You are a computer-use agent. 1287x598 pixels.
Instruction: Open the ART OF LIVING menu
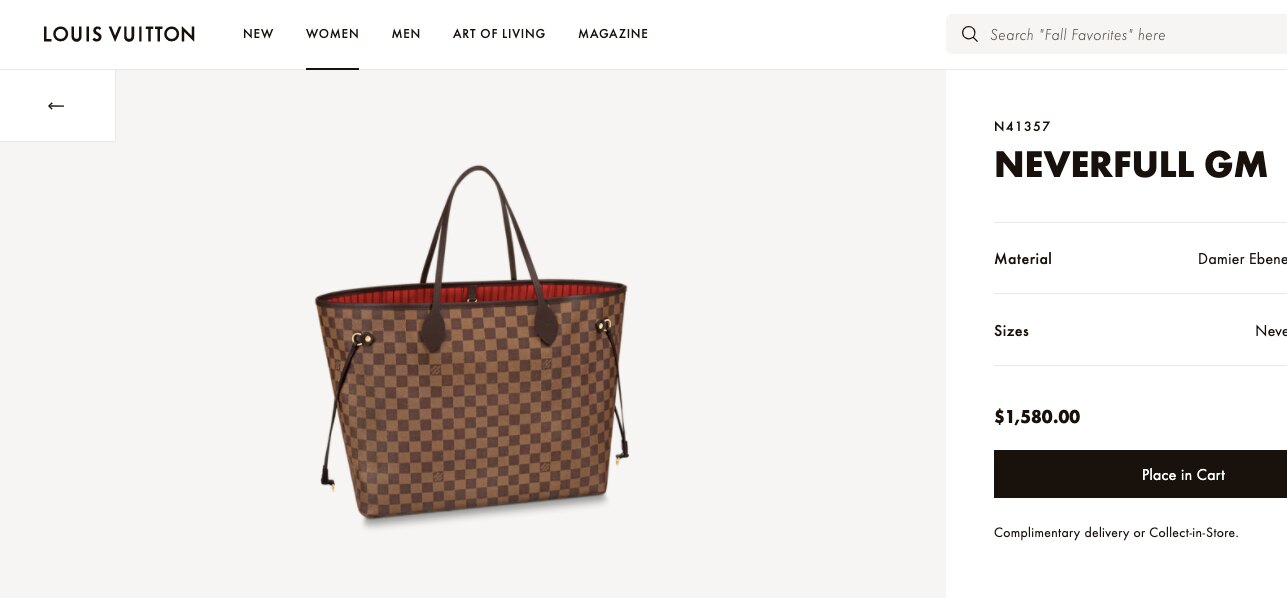[x=499, y=34]
